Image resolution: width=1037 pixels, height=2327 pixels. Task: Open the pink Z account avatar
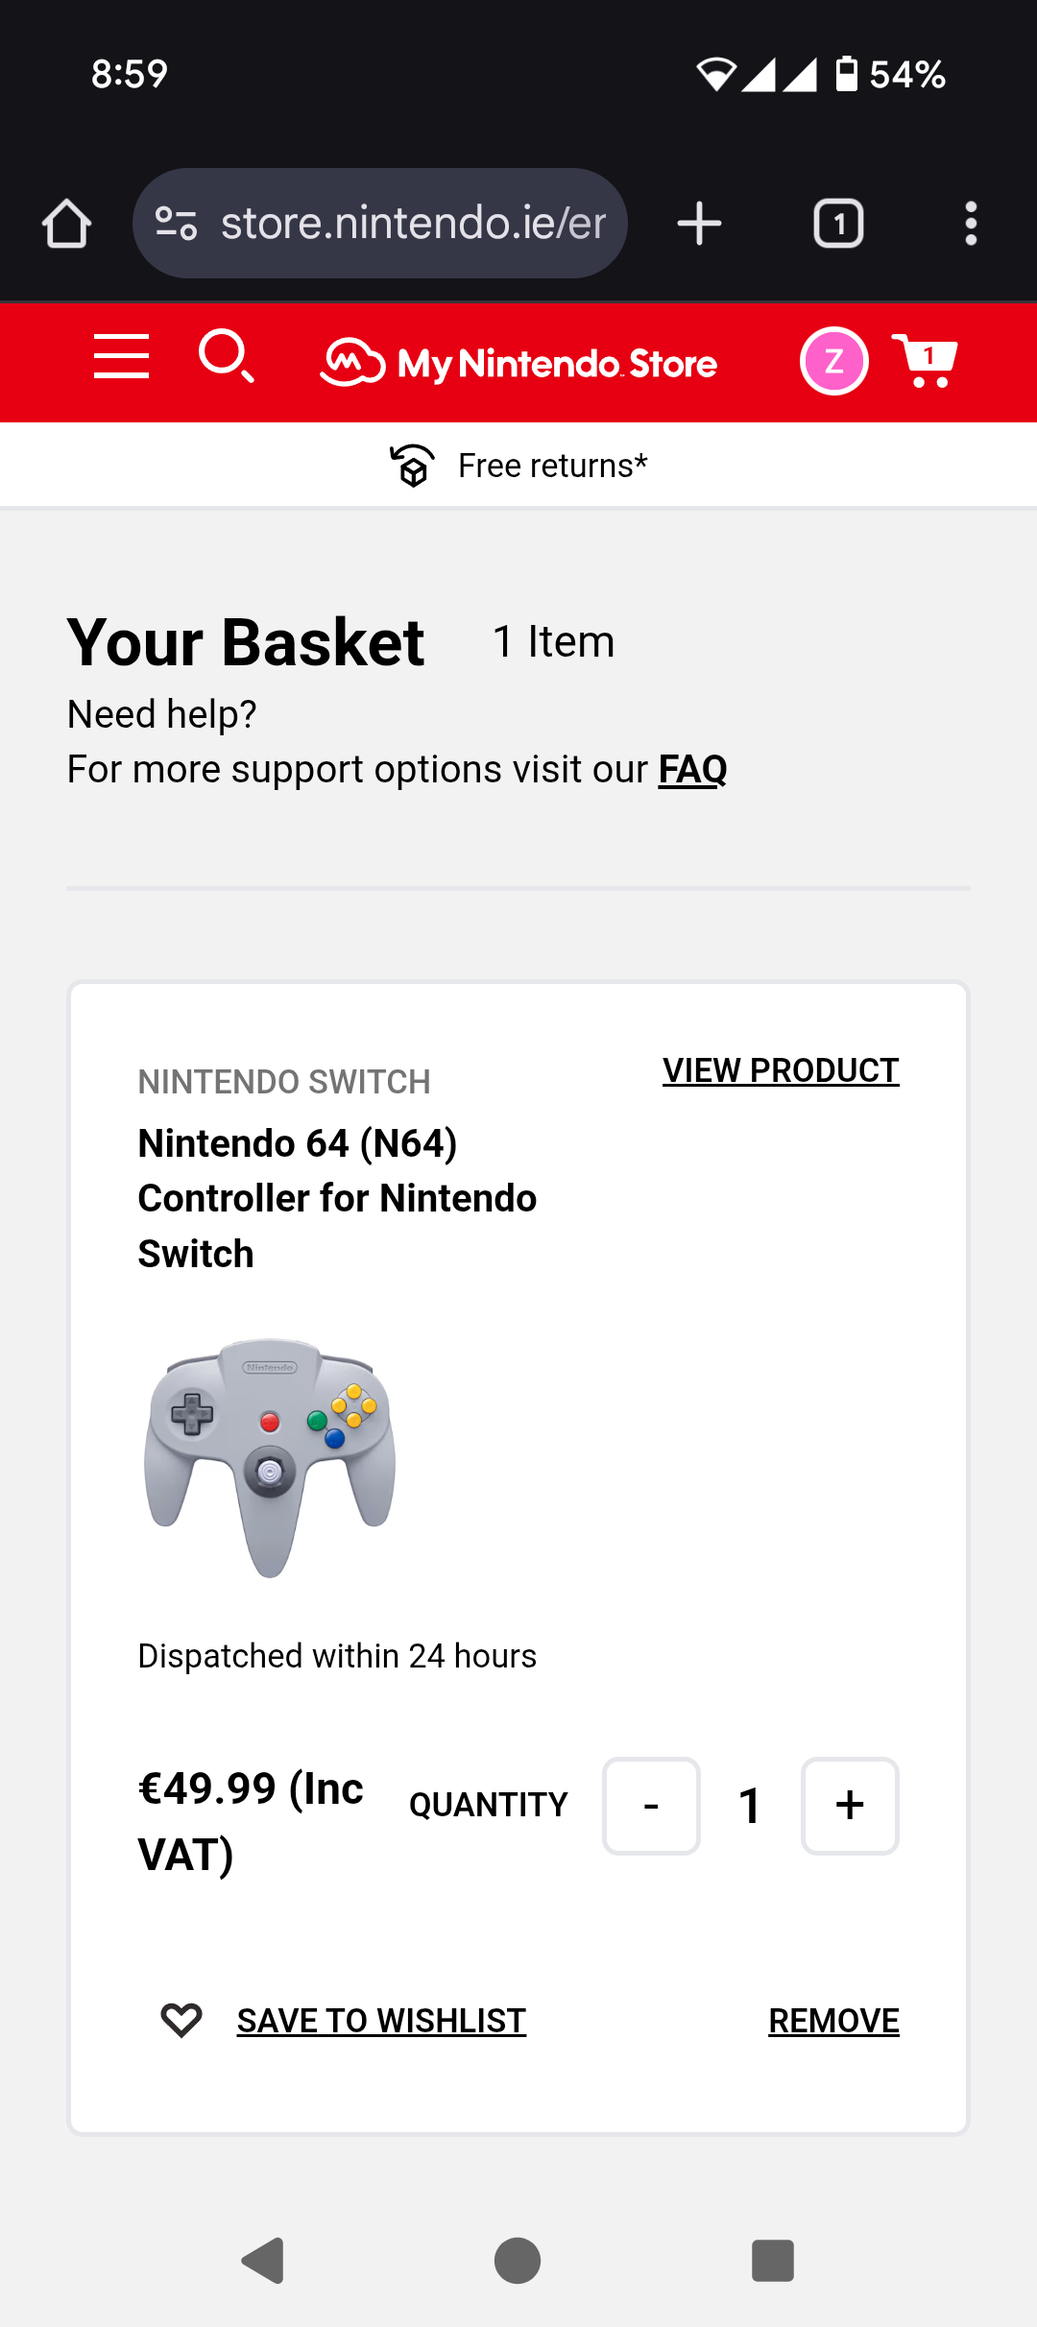click(833, 361)
